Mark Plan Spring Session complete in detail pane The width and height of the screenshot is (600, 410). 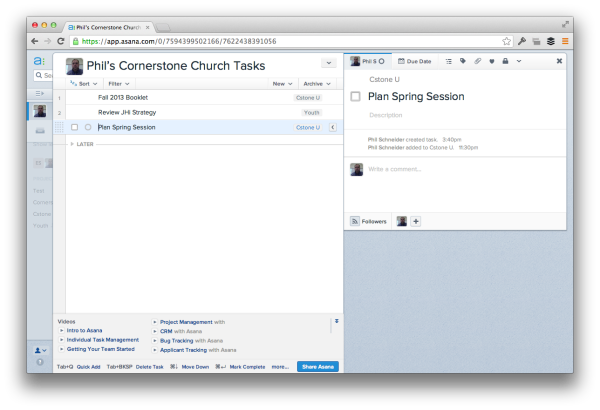tap(355, 96)
